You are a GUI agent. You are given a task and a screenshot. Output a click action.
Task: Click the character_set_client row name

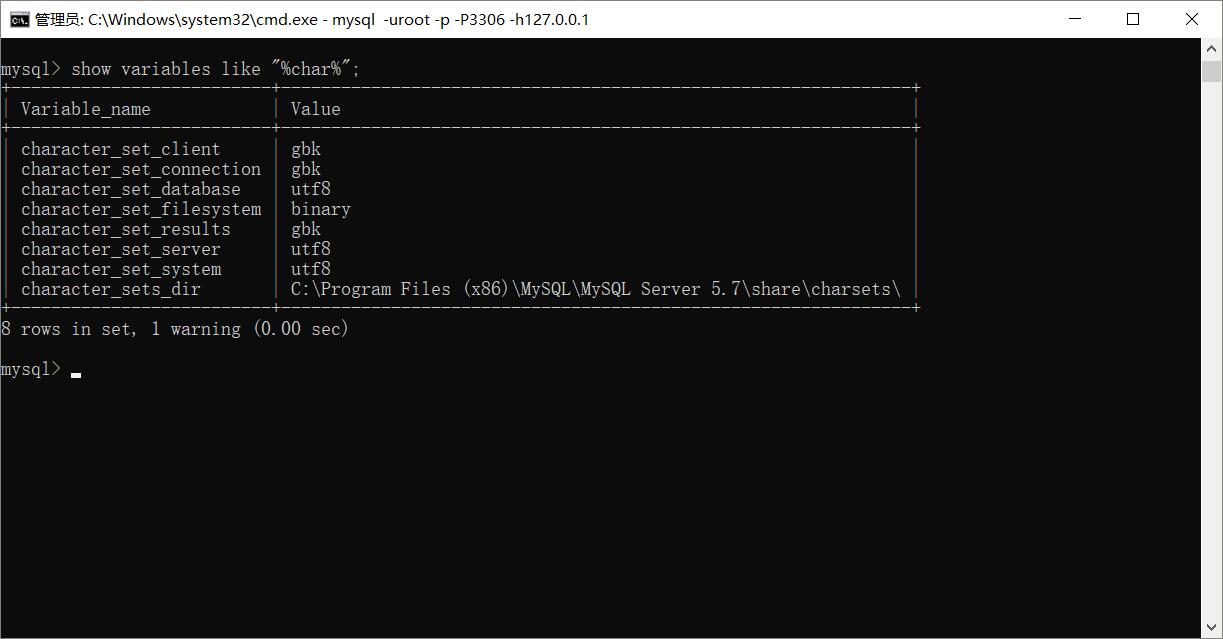[120, 149]
